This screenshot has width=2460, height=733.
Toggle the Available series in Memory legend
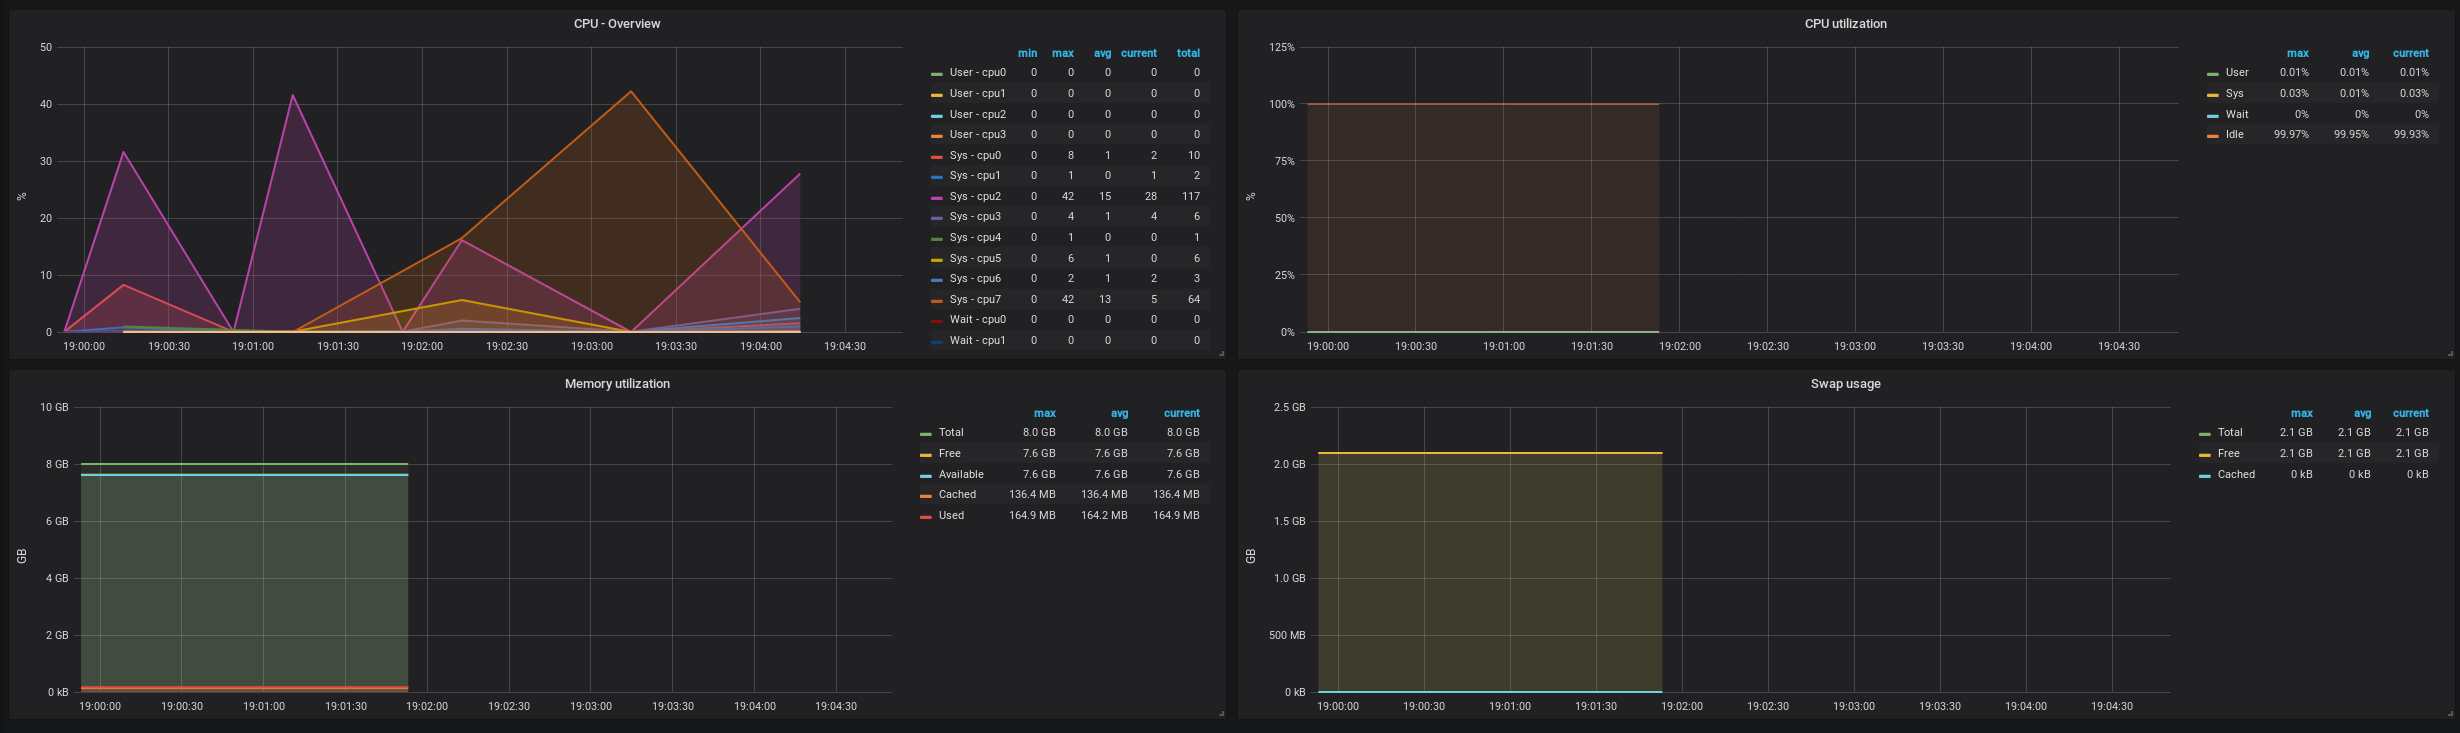click(x=960, y=475)
